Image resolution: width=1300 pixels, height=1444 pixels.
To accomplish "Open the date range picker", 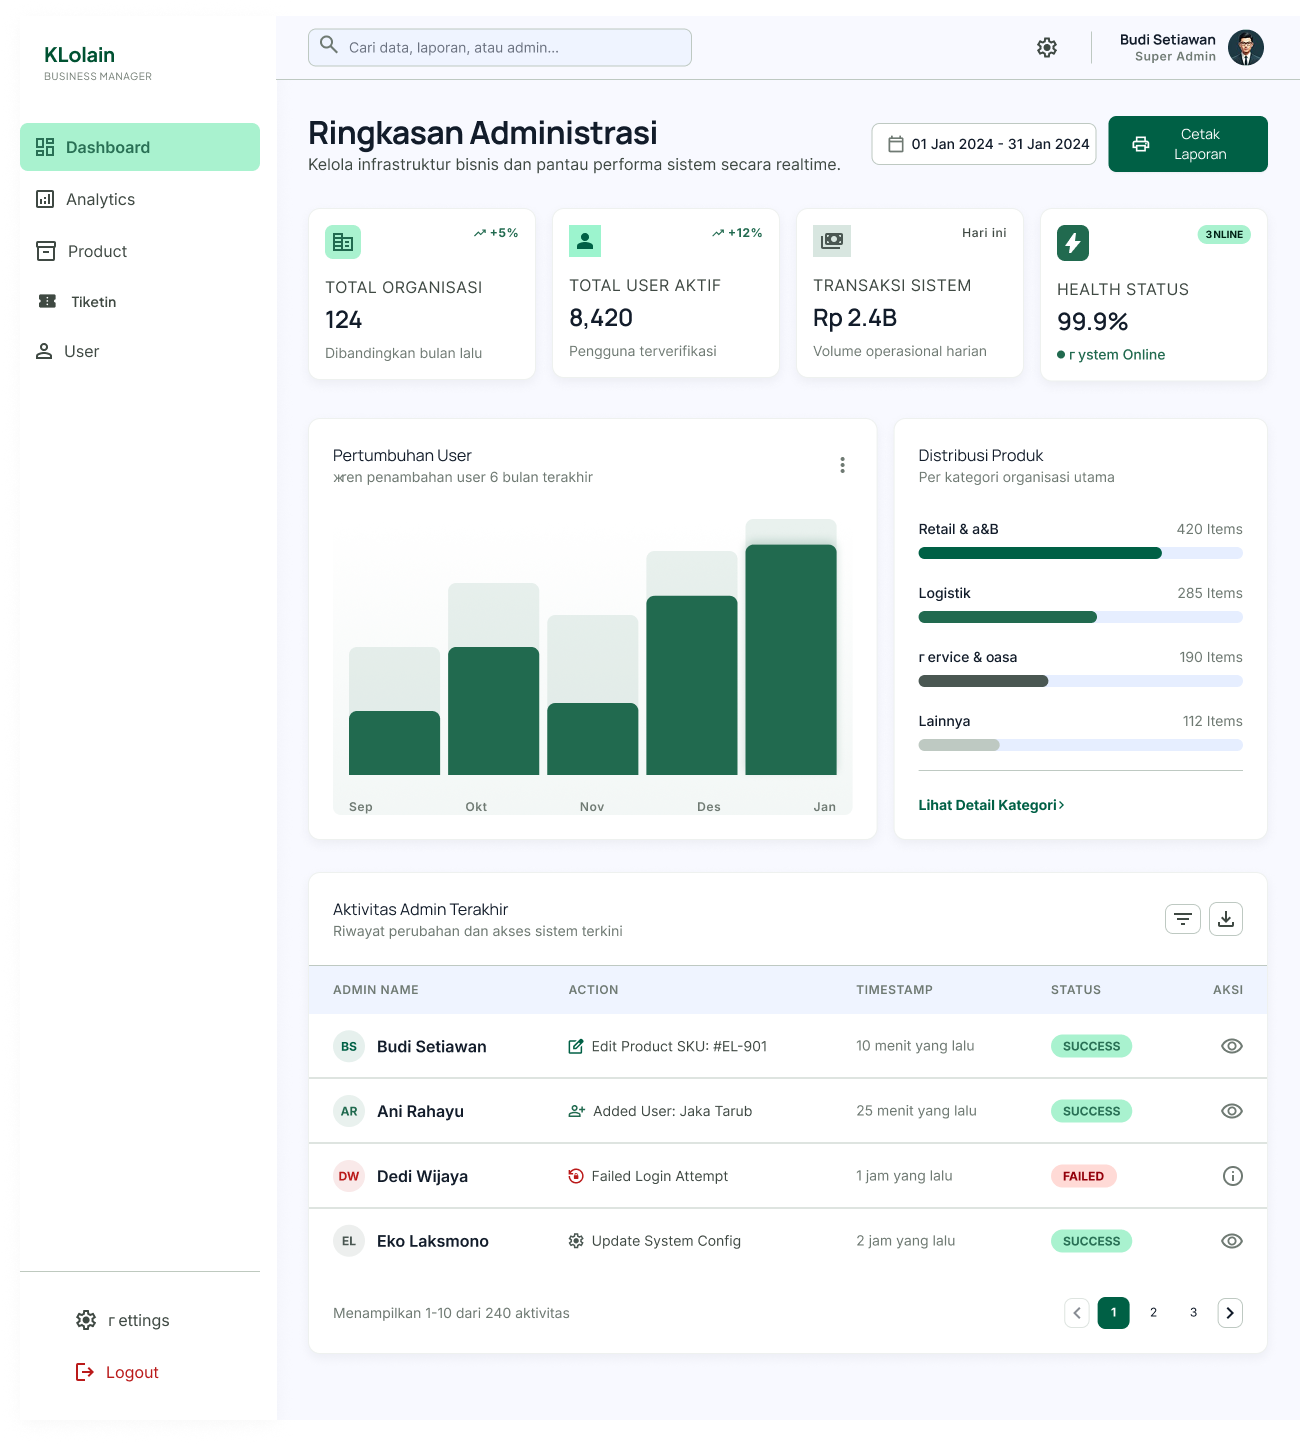I will click(x=984, y=144).
